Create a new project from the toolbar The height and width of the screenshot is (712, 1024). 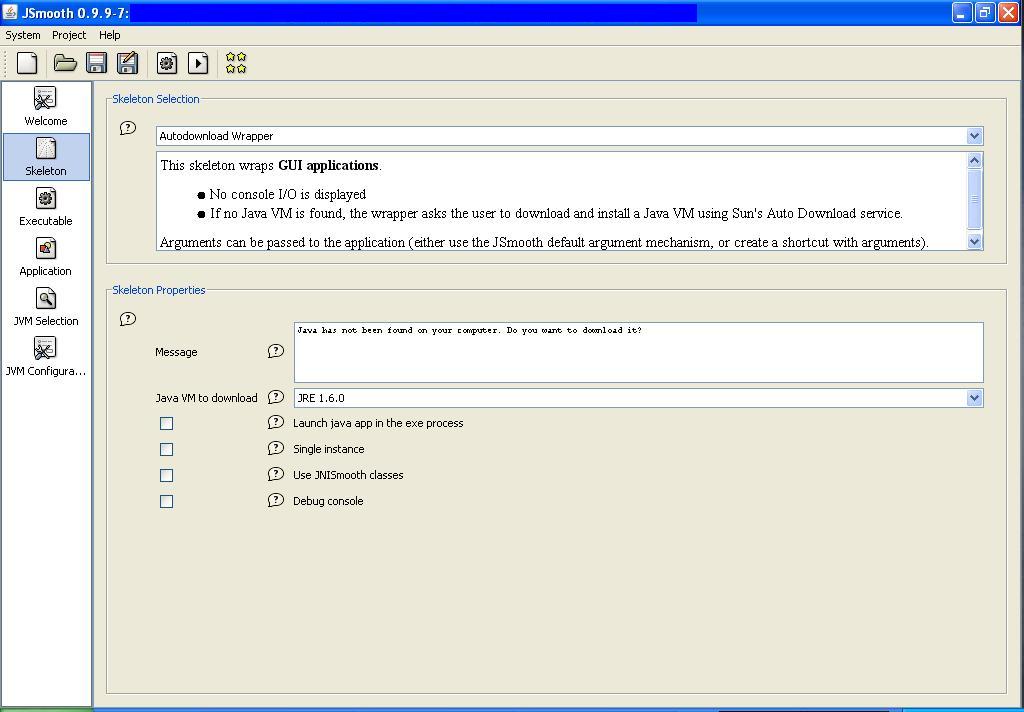coord(27,63)
